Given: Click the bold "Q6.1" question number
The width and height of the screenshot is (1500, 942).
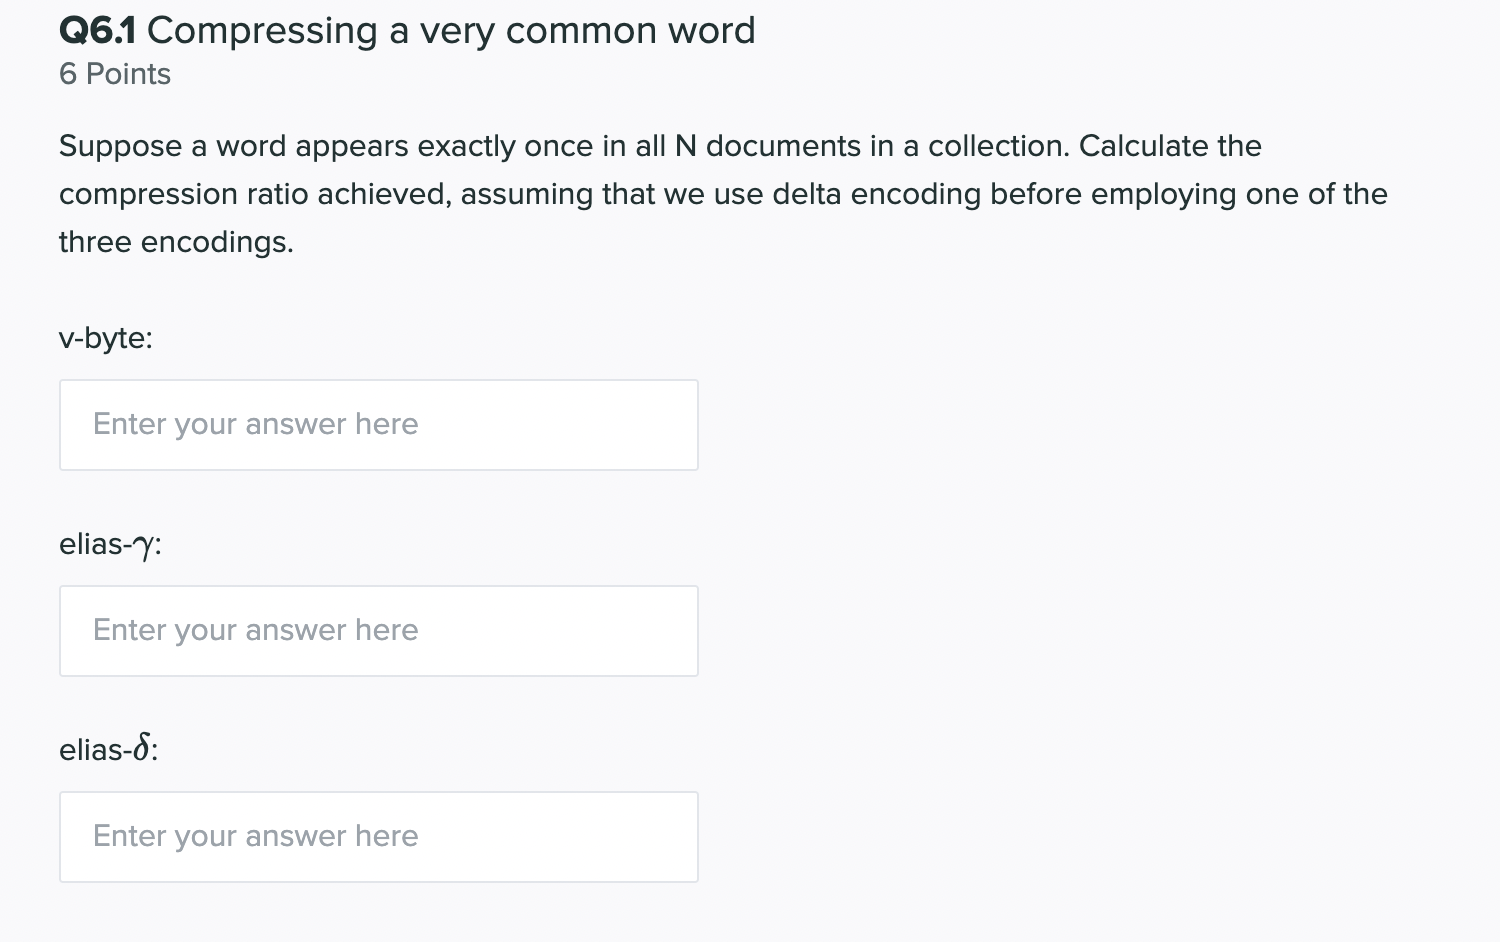Looking at the screenshot, I should coord(97,31).
